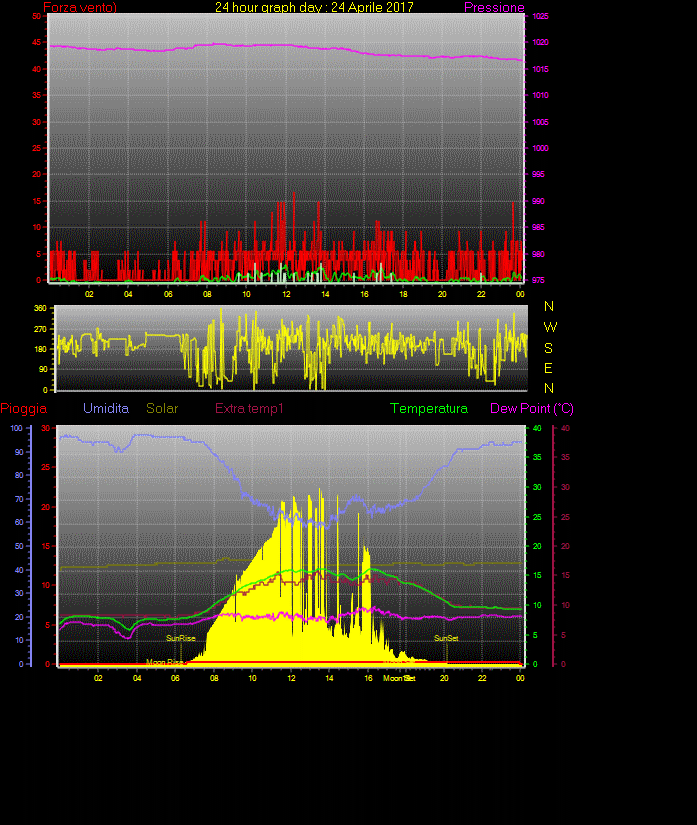Click the 'SunRise' marker label
This screenshot has width=697, height=825.
click(181, 638)
